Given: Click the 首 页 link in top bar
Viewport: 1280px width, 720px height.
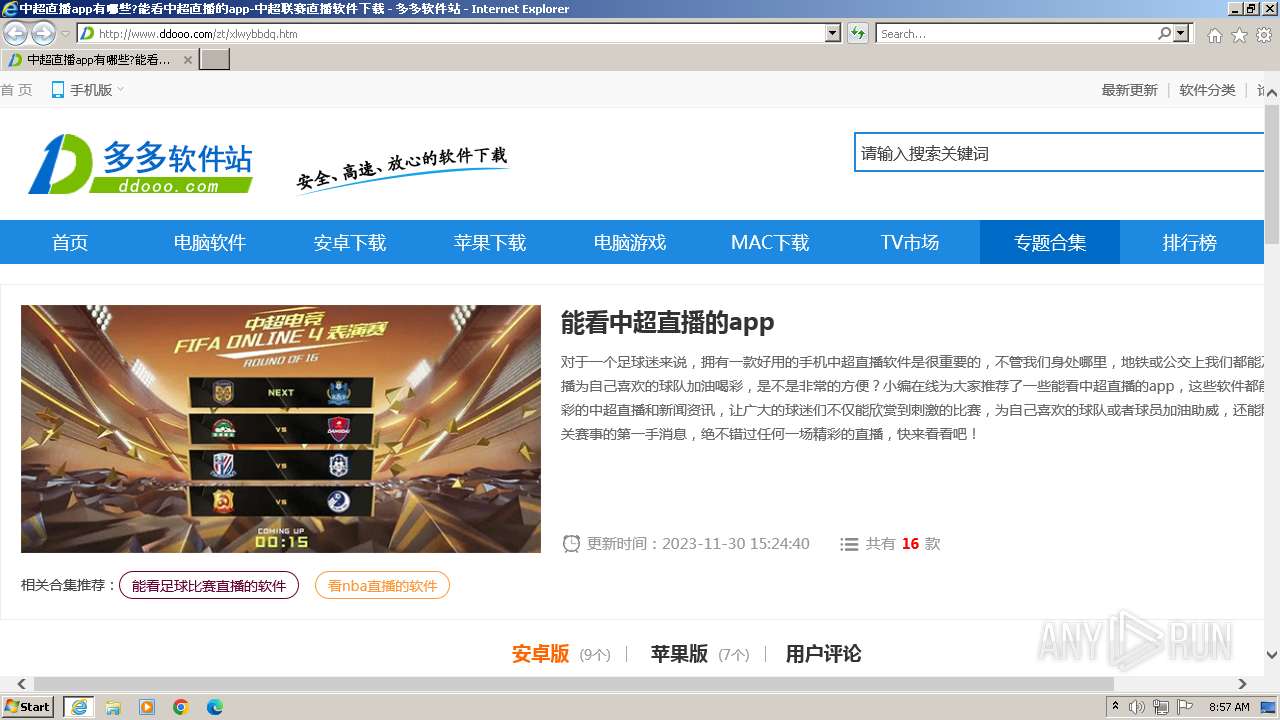Looking at the screenshot, I should pyautogui.click(x=16, y=90).
